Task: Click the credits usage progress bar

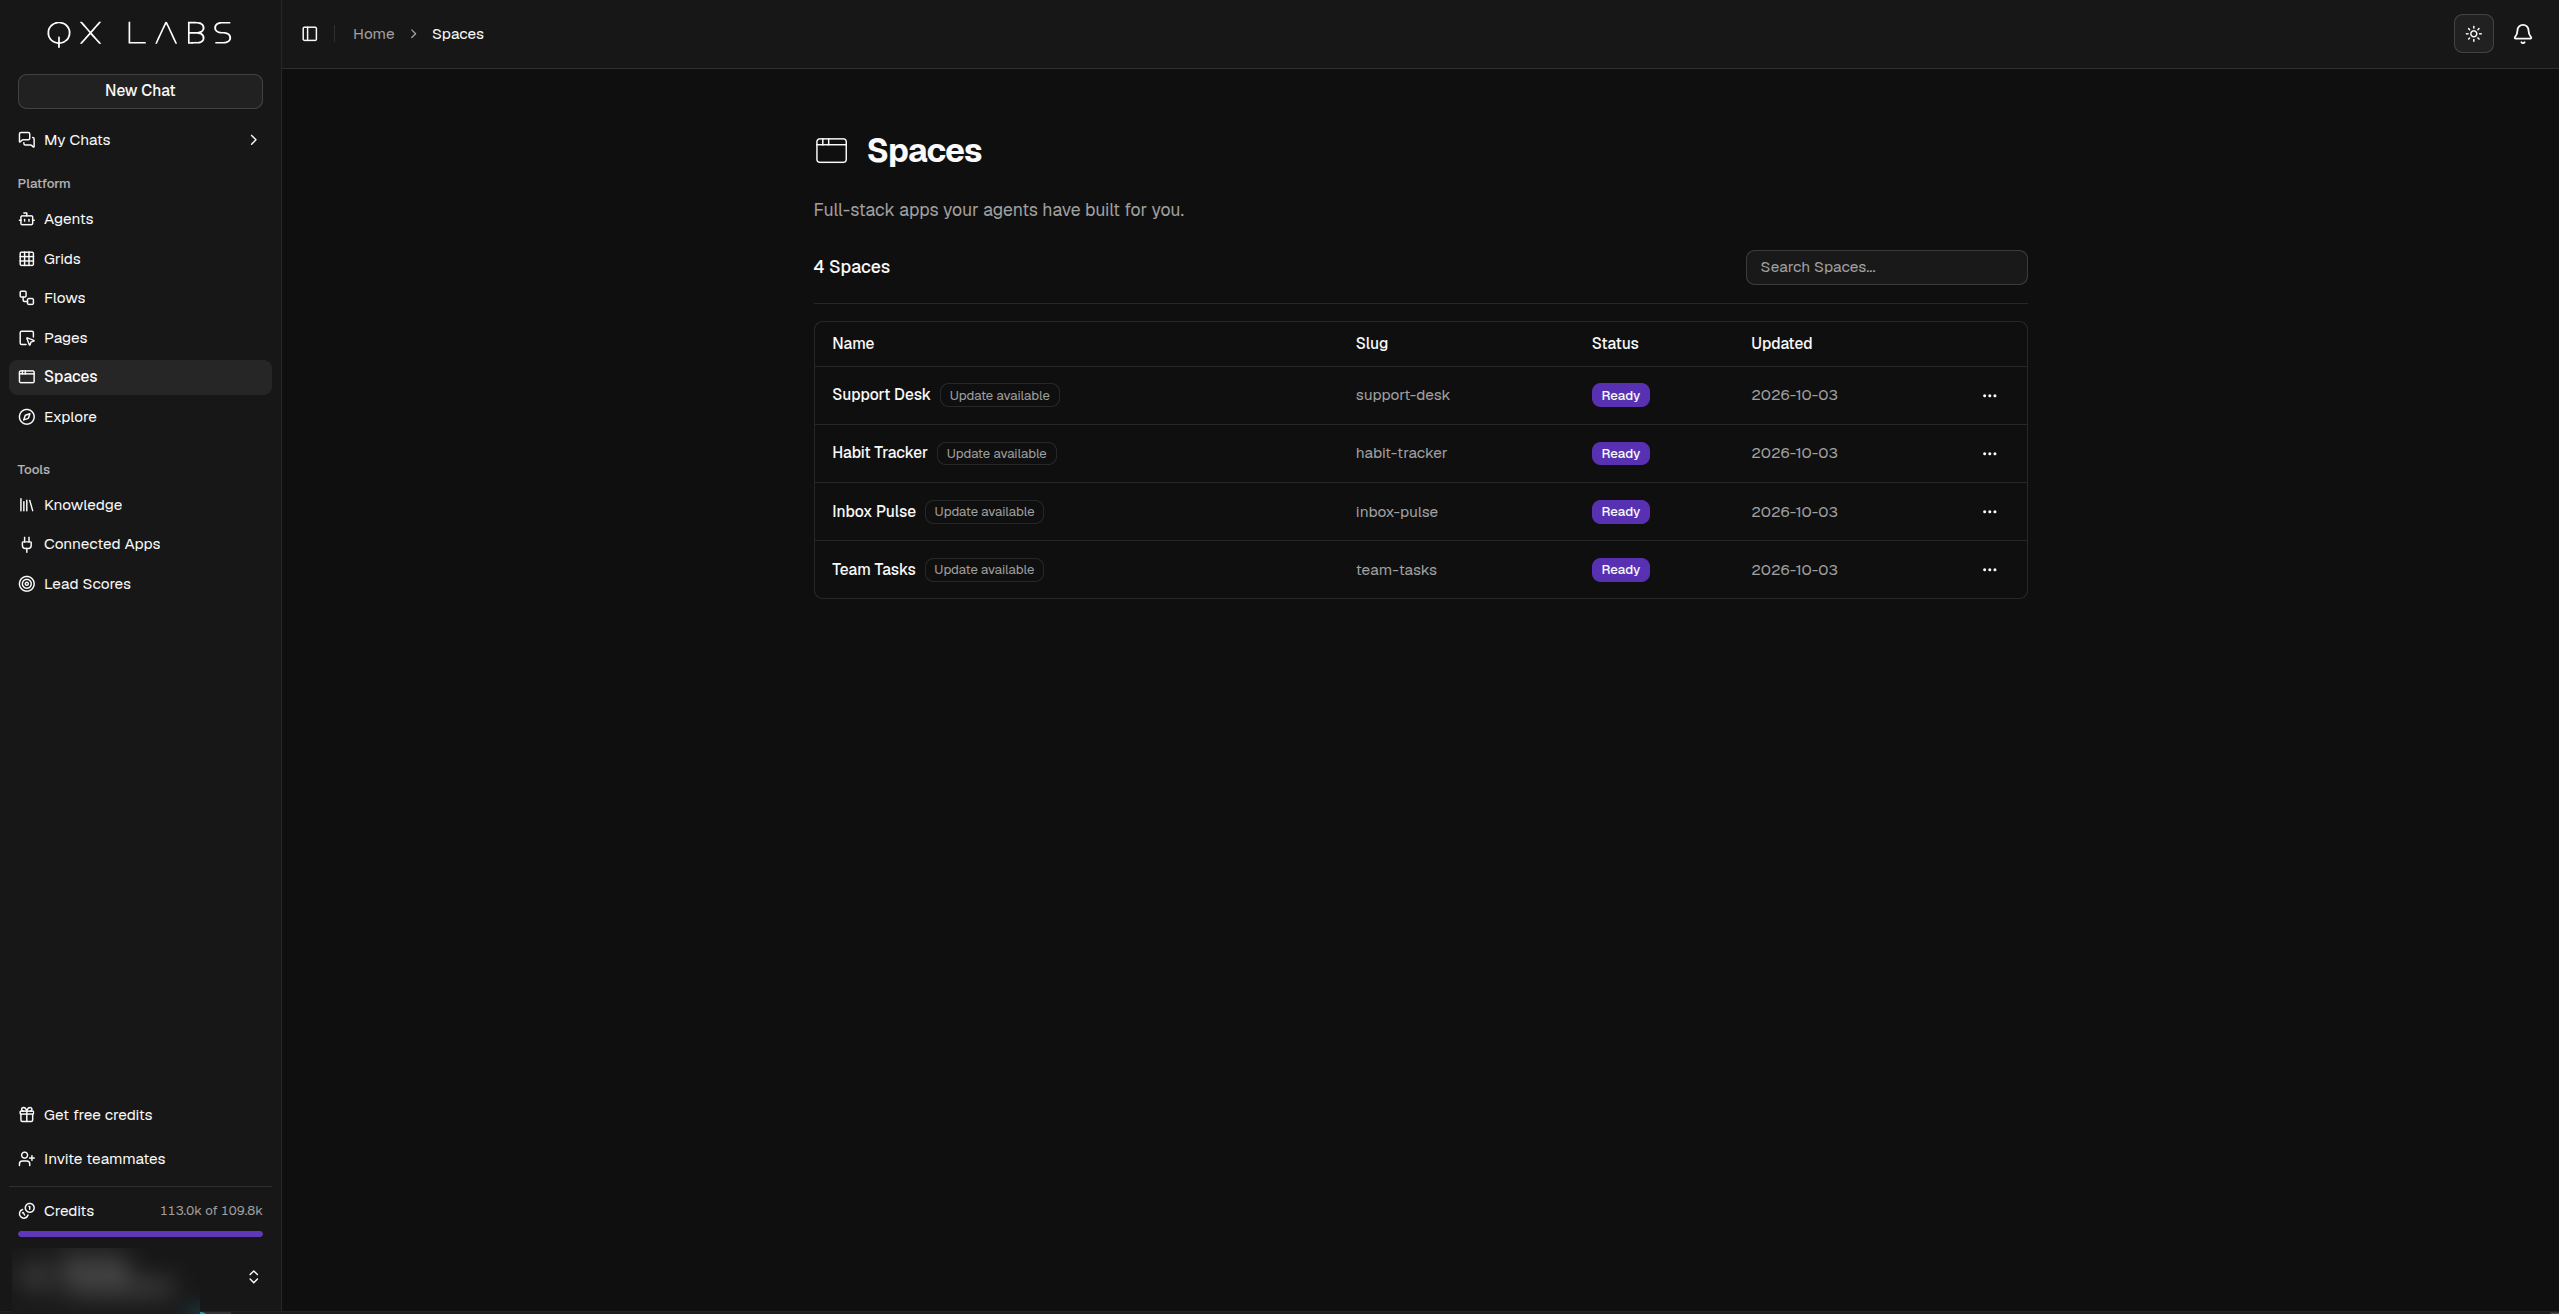Action: (x=140, y=1234)
